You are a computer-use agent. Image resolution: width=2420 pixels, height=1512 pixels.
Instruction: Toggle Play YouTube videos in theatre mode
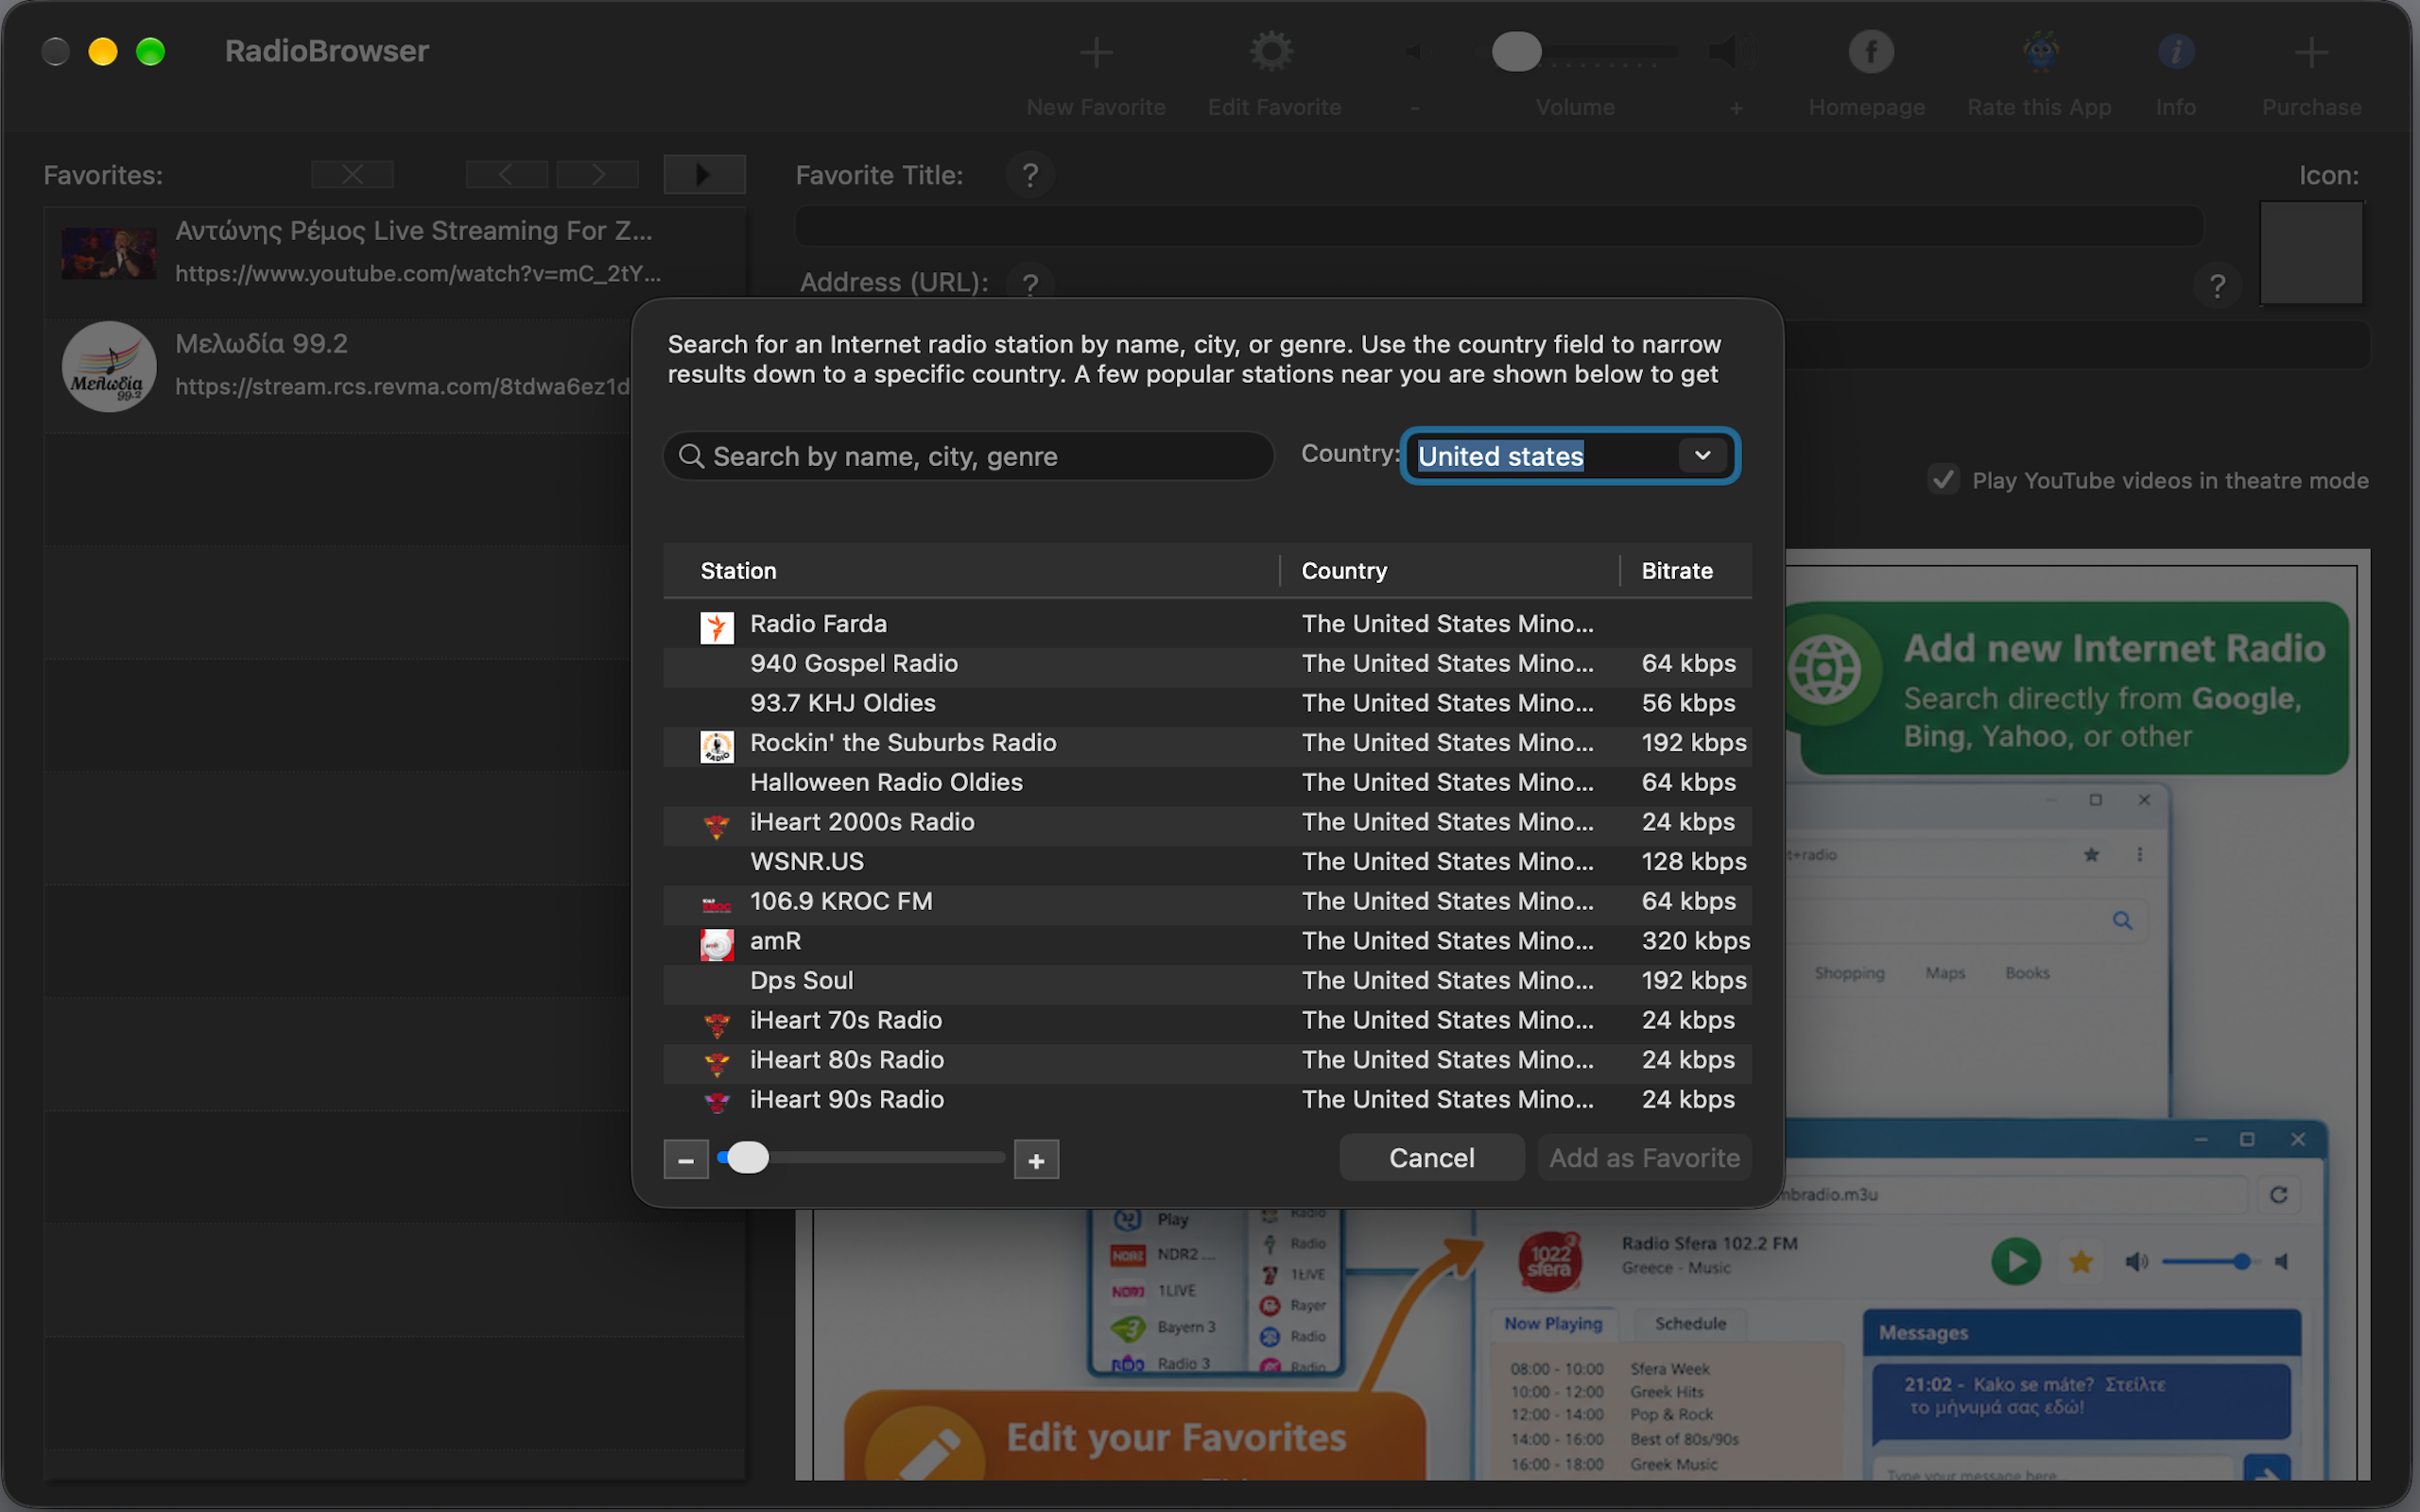point(1943,479)
